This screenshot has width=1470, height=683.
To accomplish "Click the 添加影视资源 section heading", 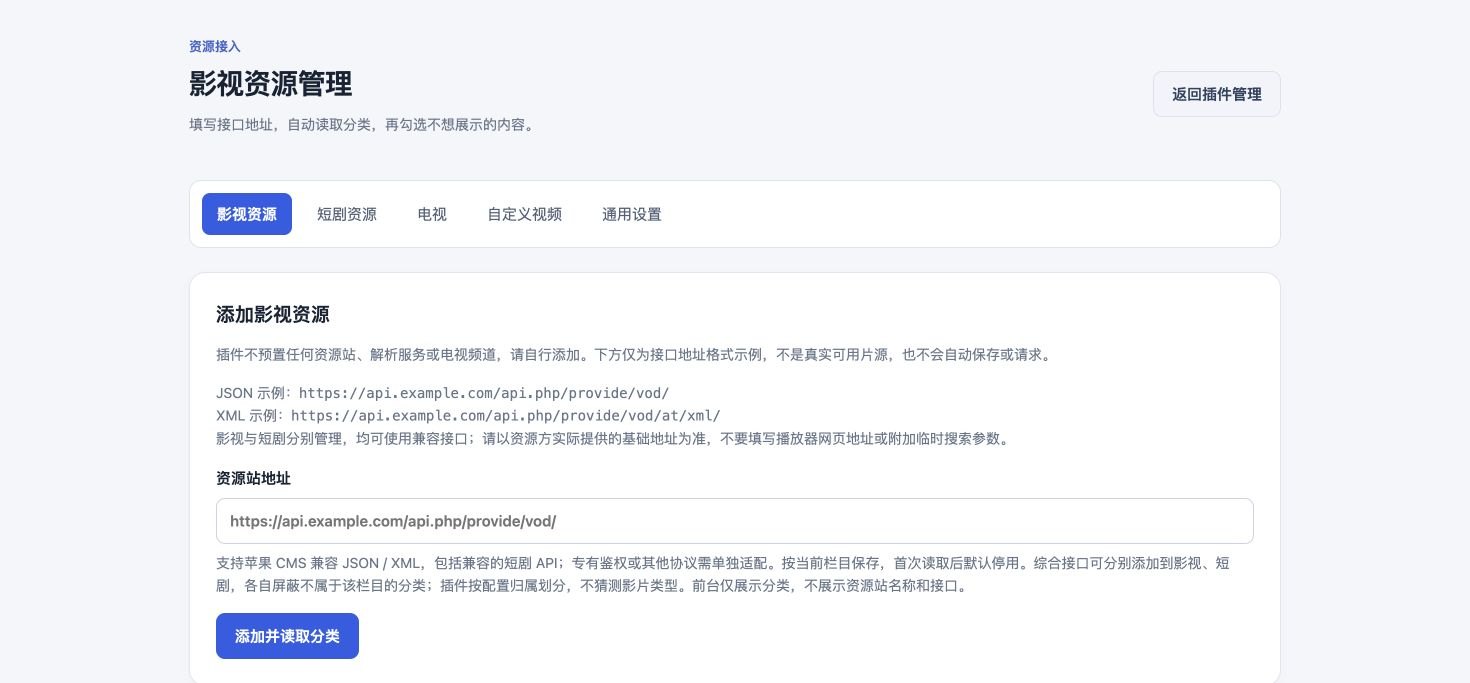I will click(273, 315).
